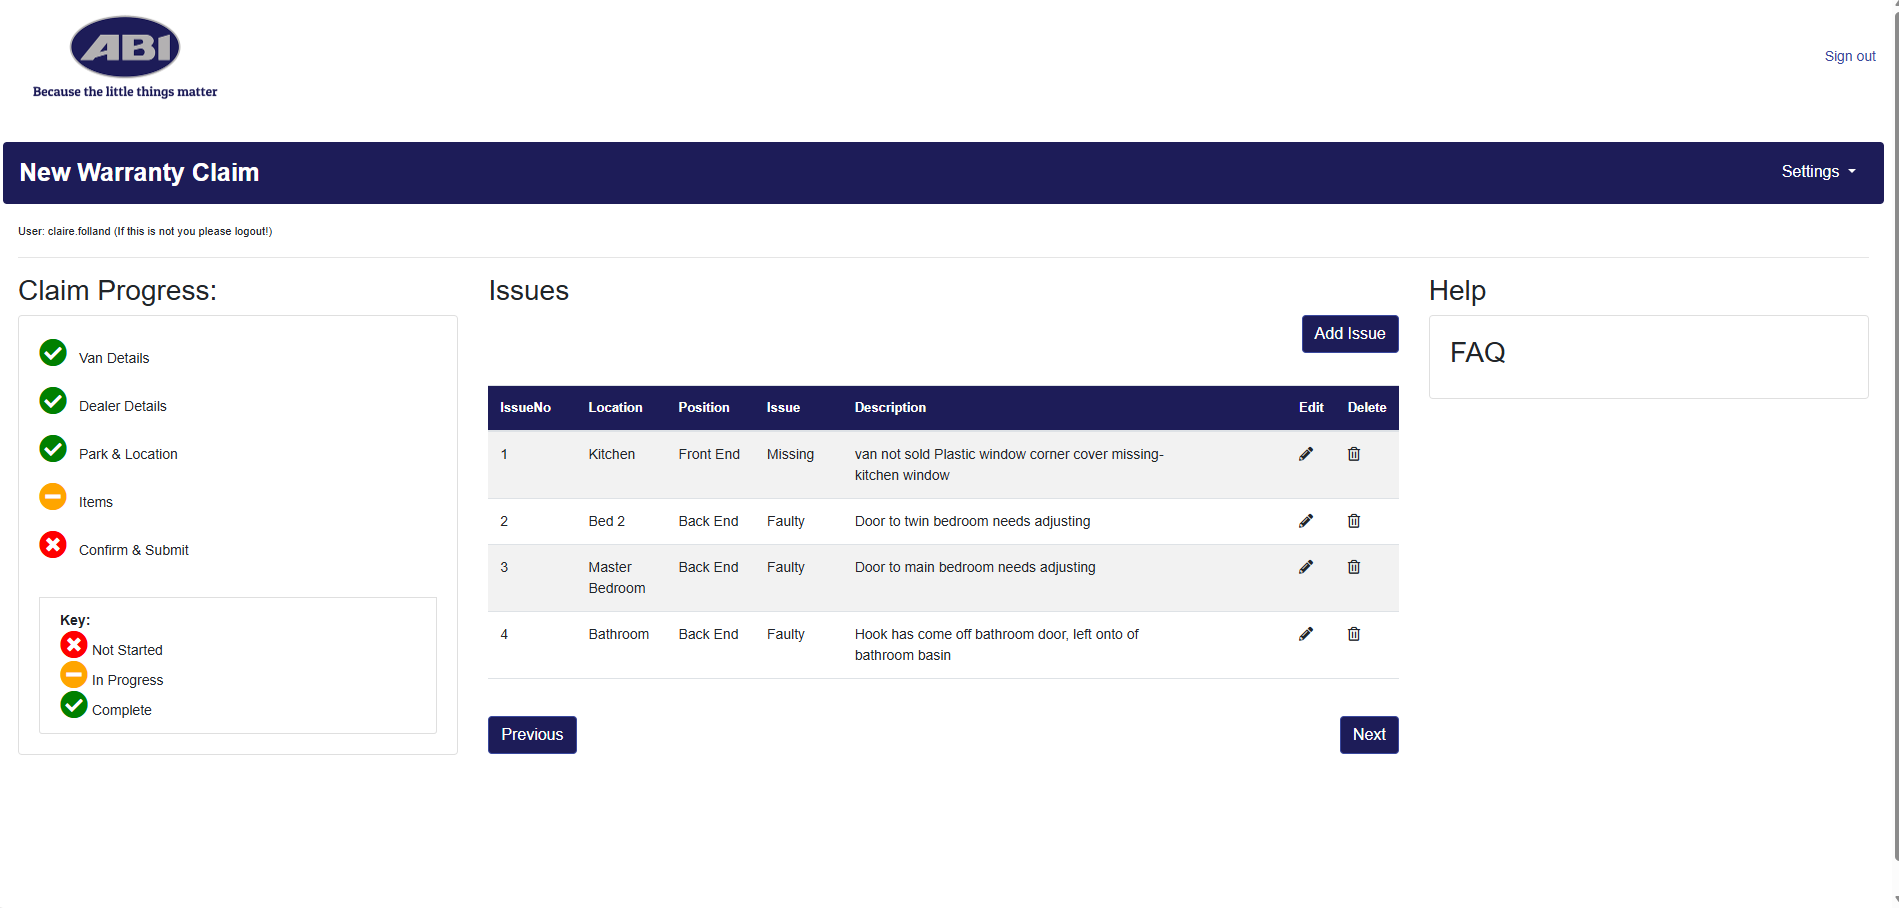Select Park & Location step
Image resolution: width=1899 pixels, height=908 pixels.
click(128, 454)
